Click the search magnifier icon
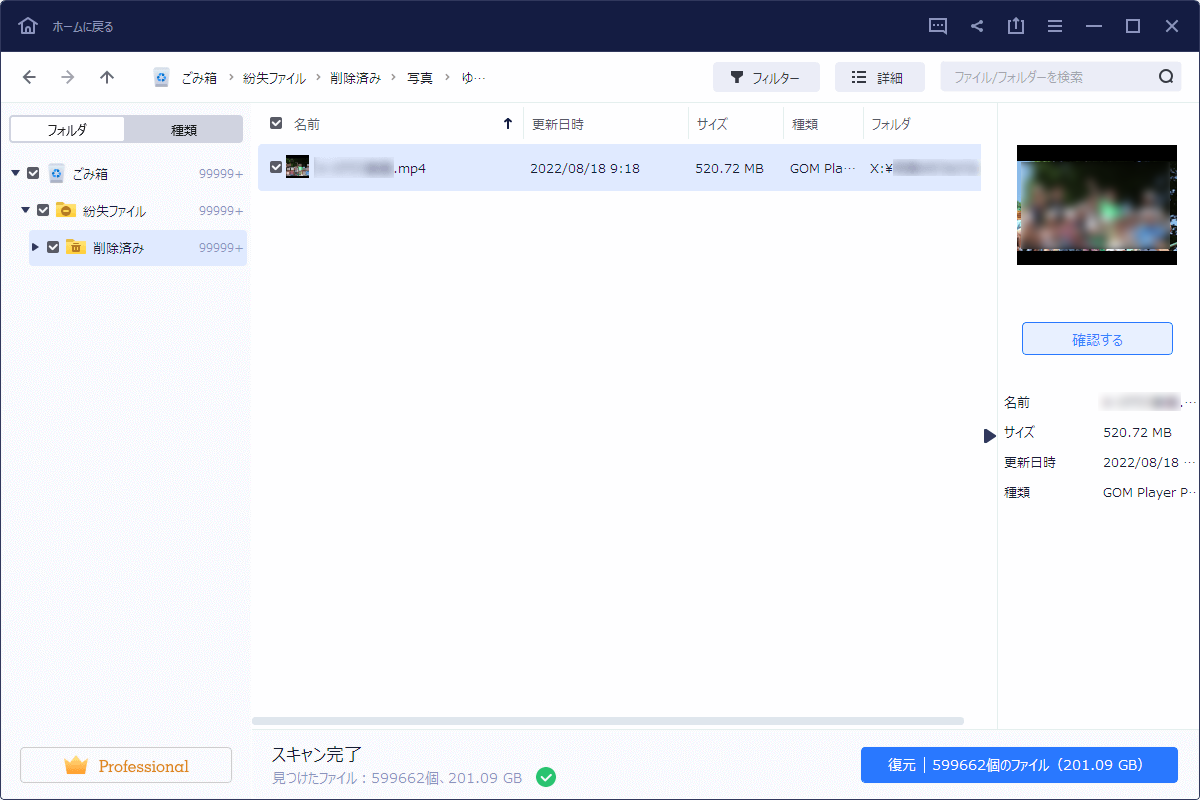1200x800 pixels. pos(1166,77)
